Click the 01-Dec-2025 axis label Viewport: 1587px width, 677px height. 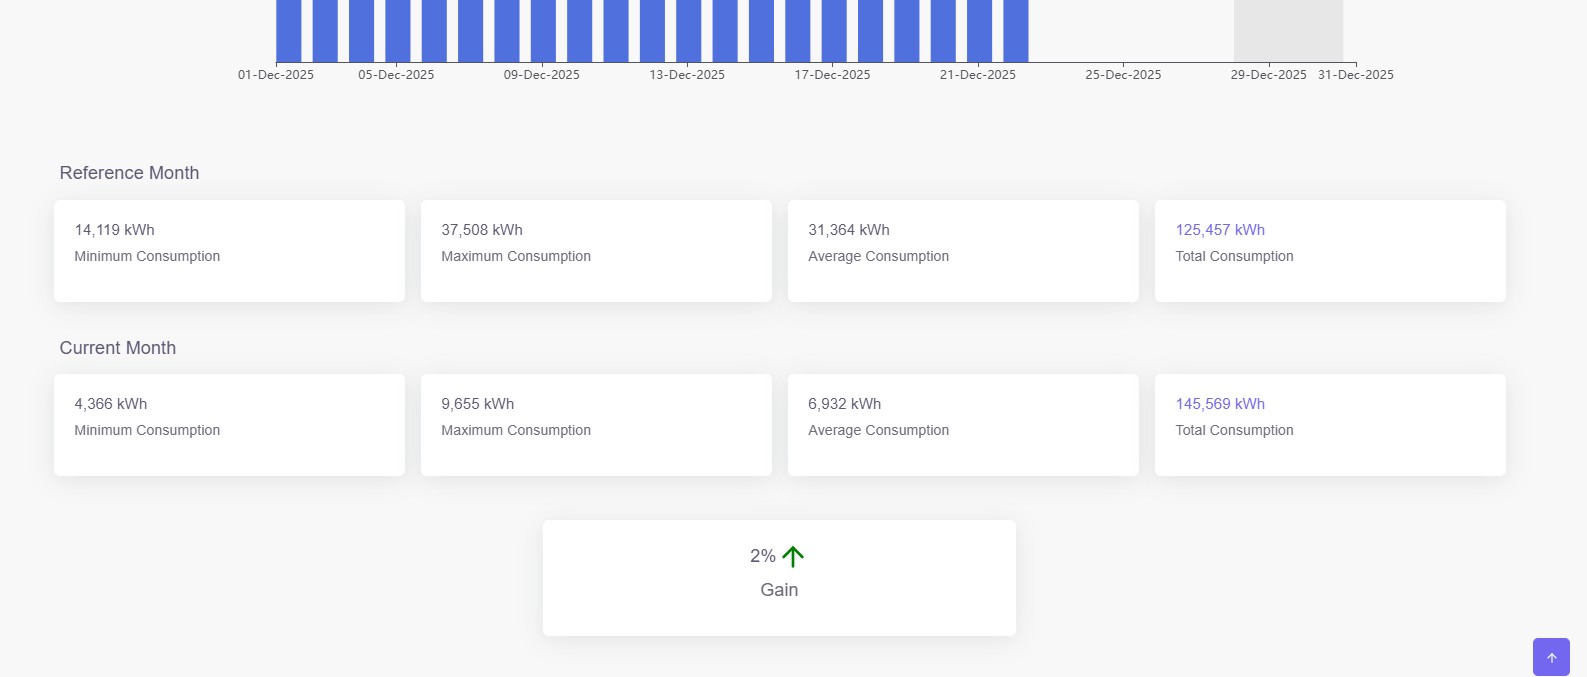pos(276,75)
